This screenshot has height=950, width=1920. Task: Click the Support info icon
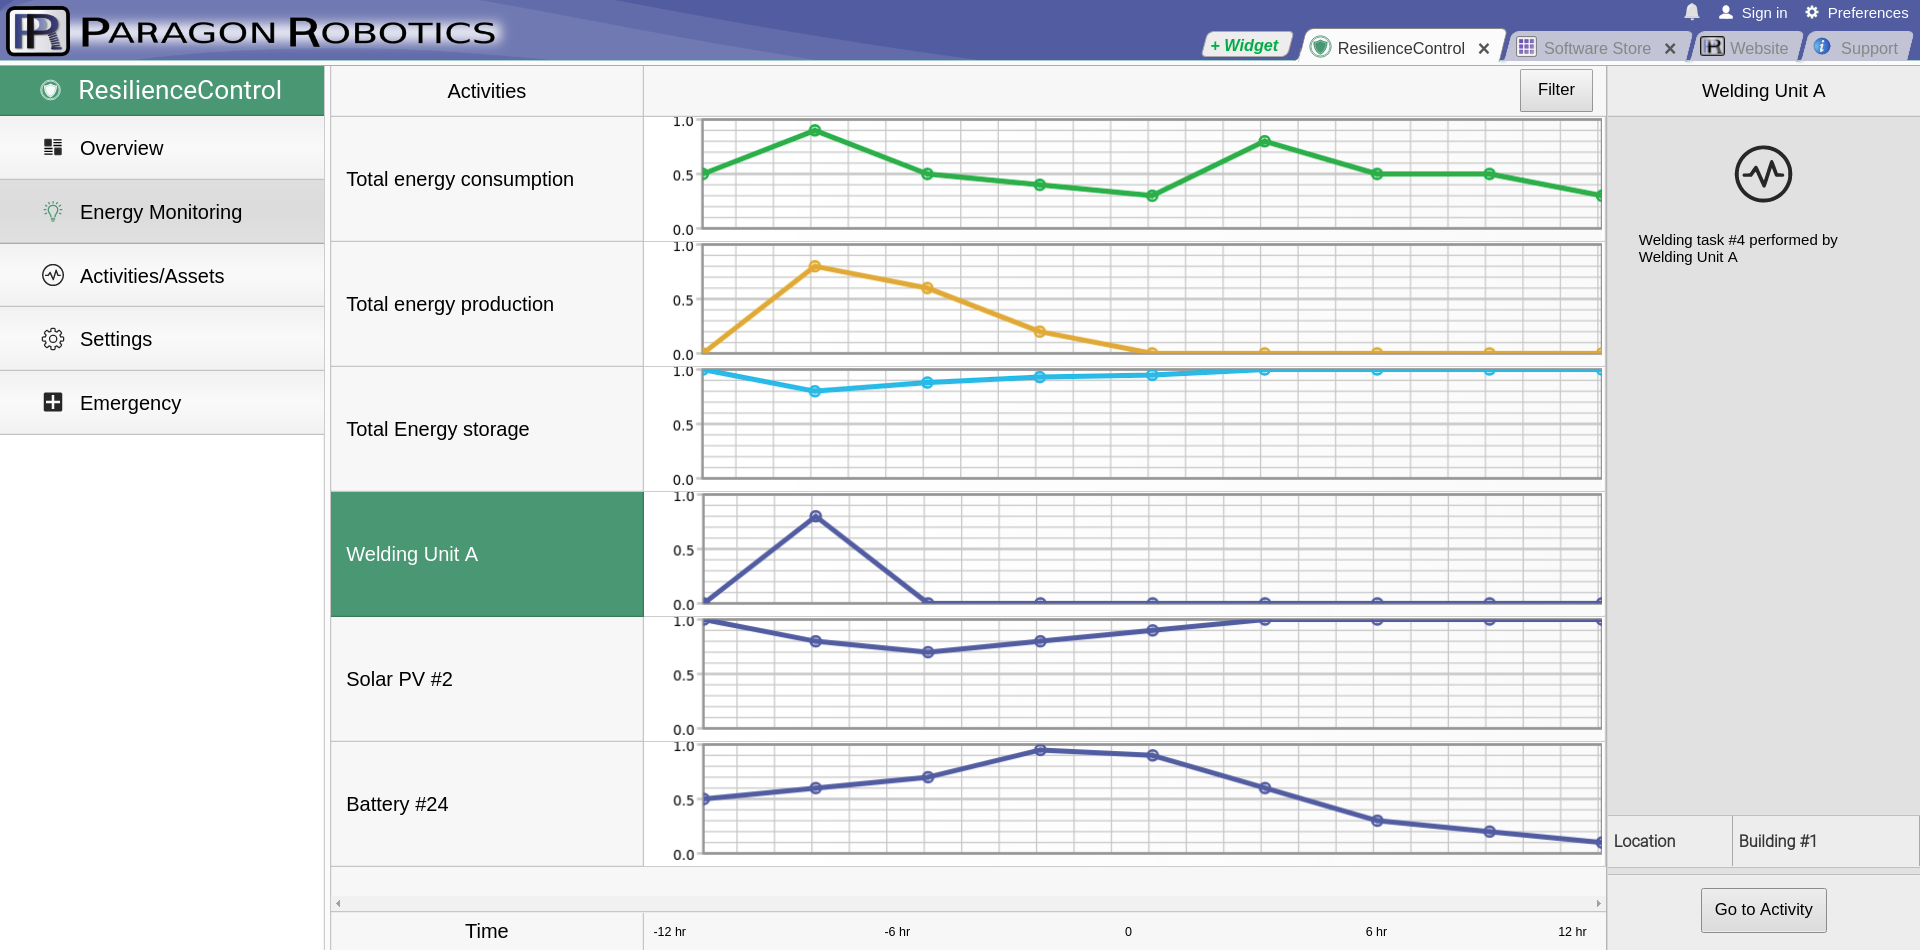click(1822, 47)
